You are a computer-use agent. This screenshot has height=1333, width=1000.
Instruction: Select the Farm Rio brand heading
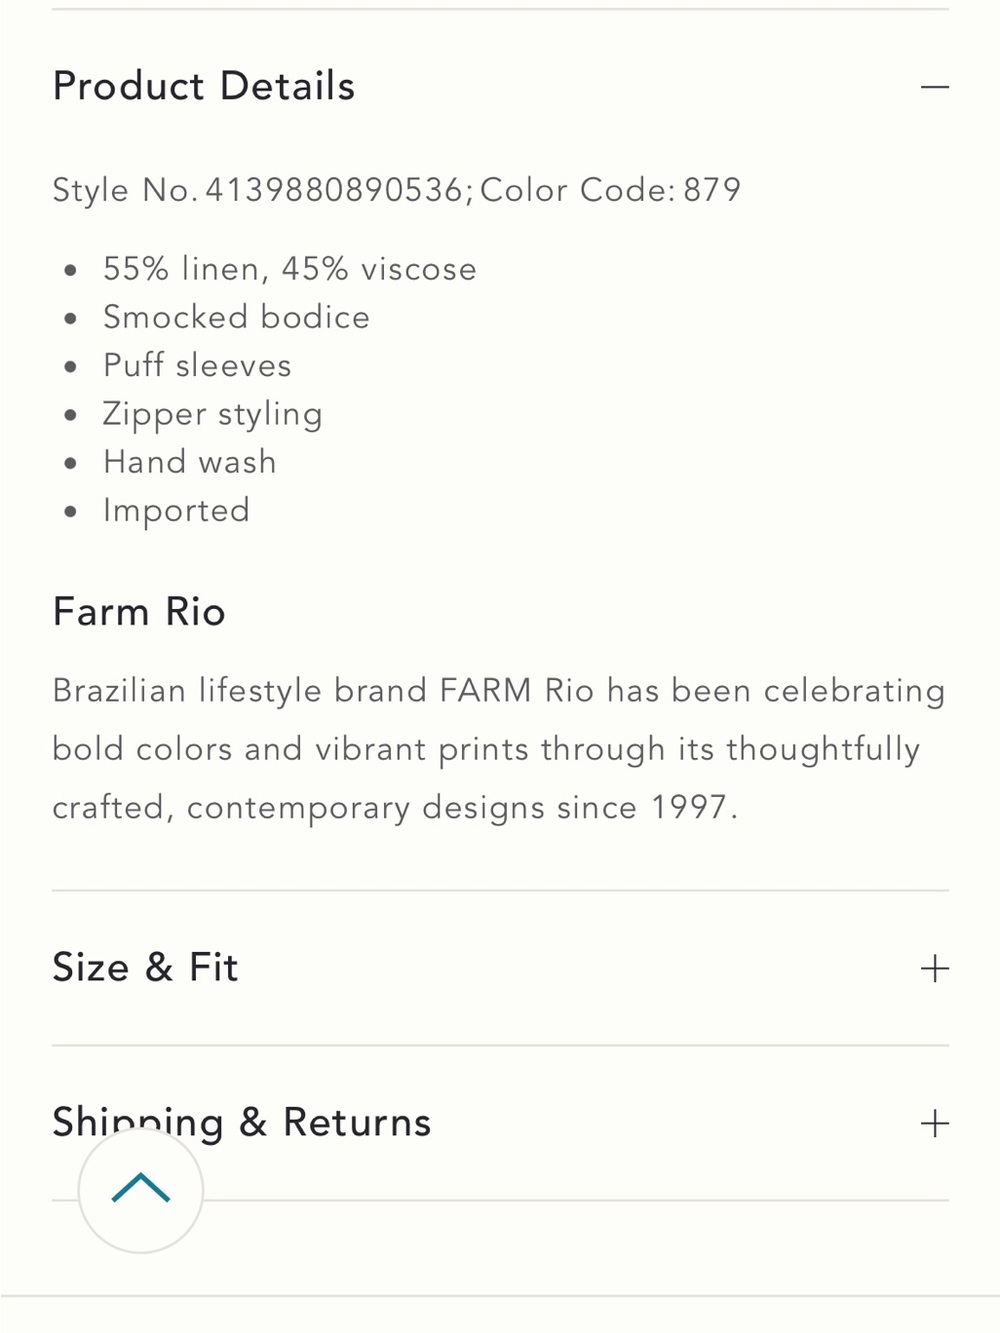[139, 612]
